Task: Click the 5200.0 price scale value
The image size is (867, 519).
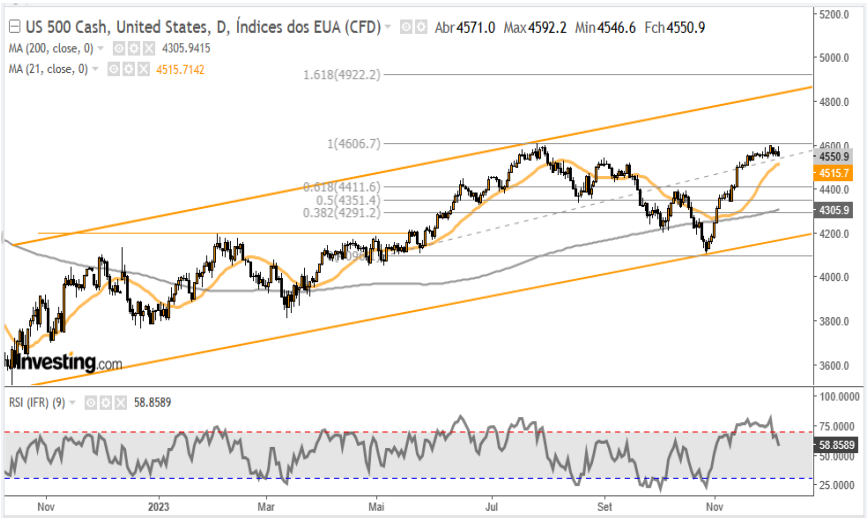Action: pyautogui.click(x=834, y=14)
